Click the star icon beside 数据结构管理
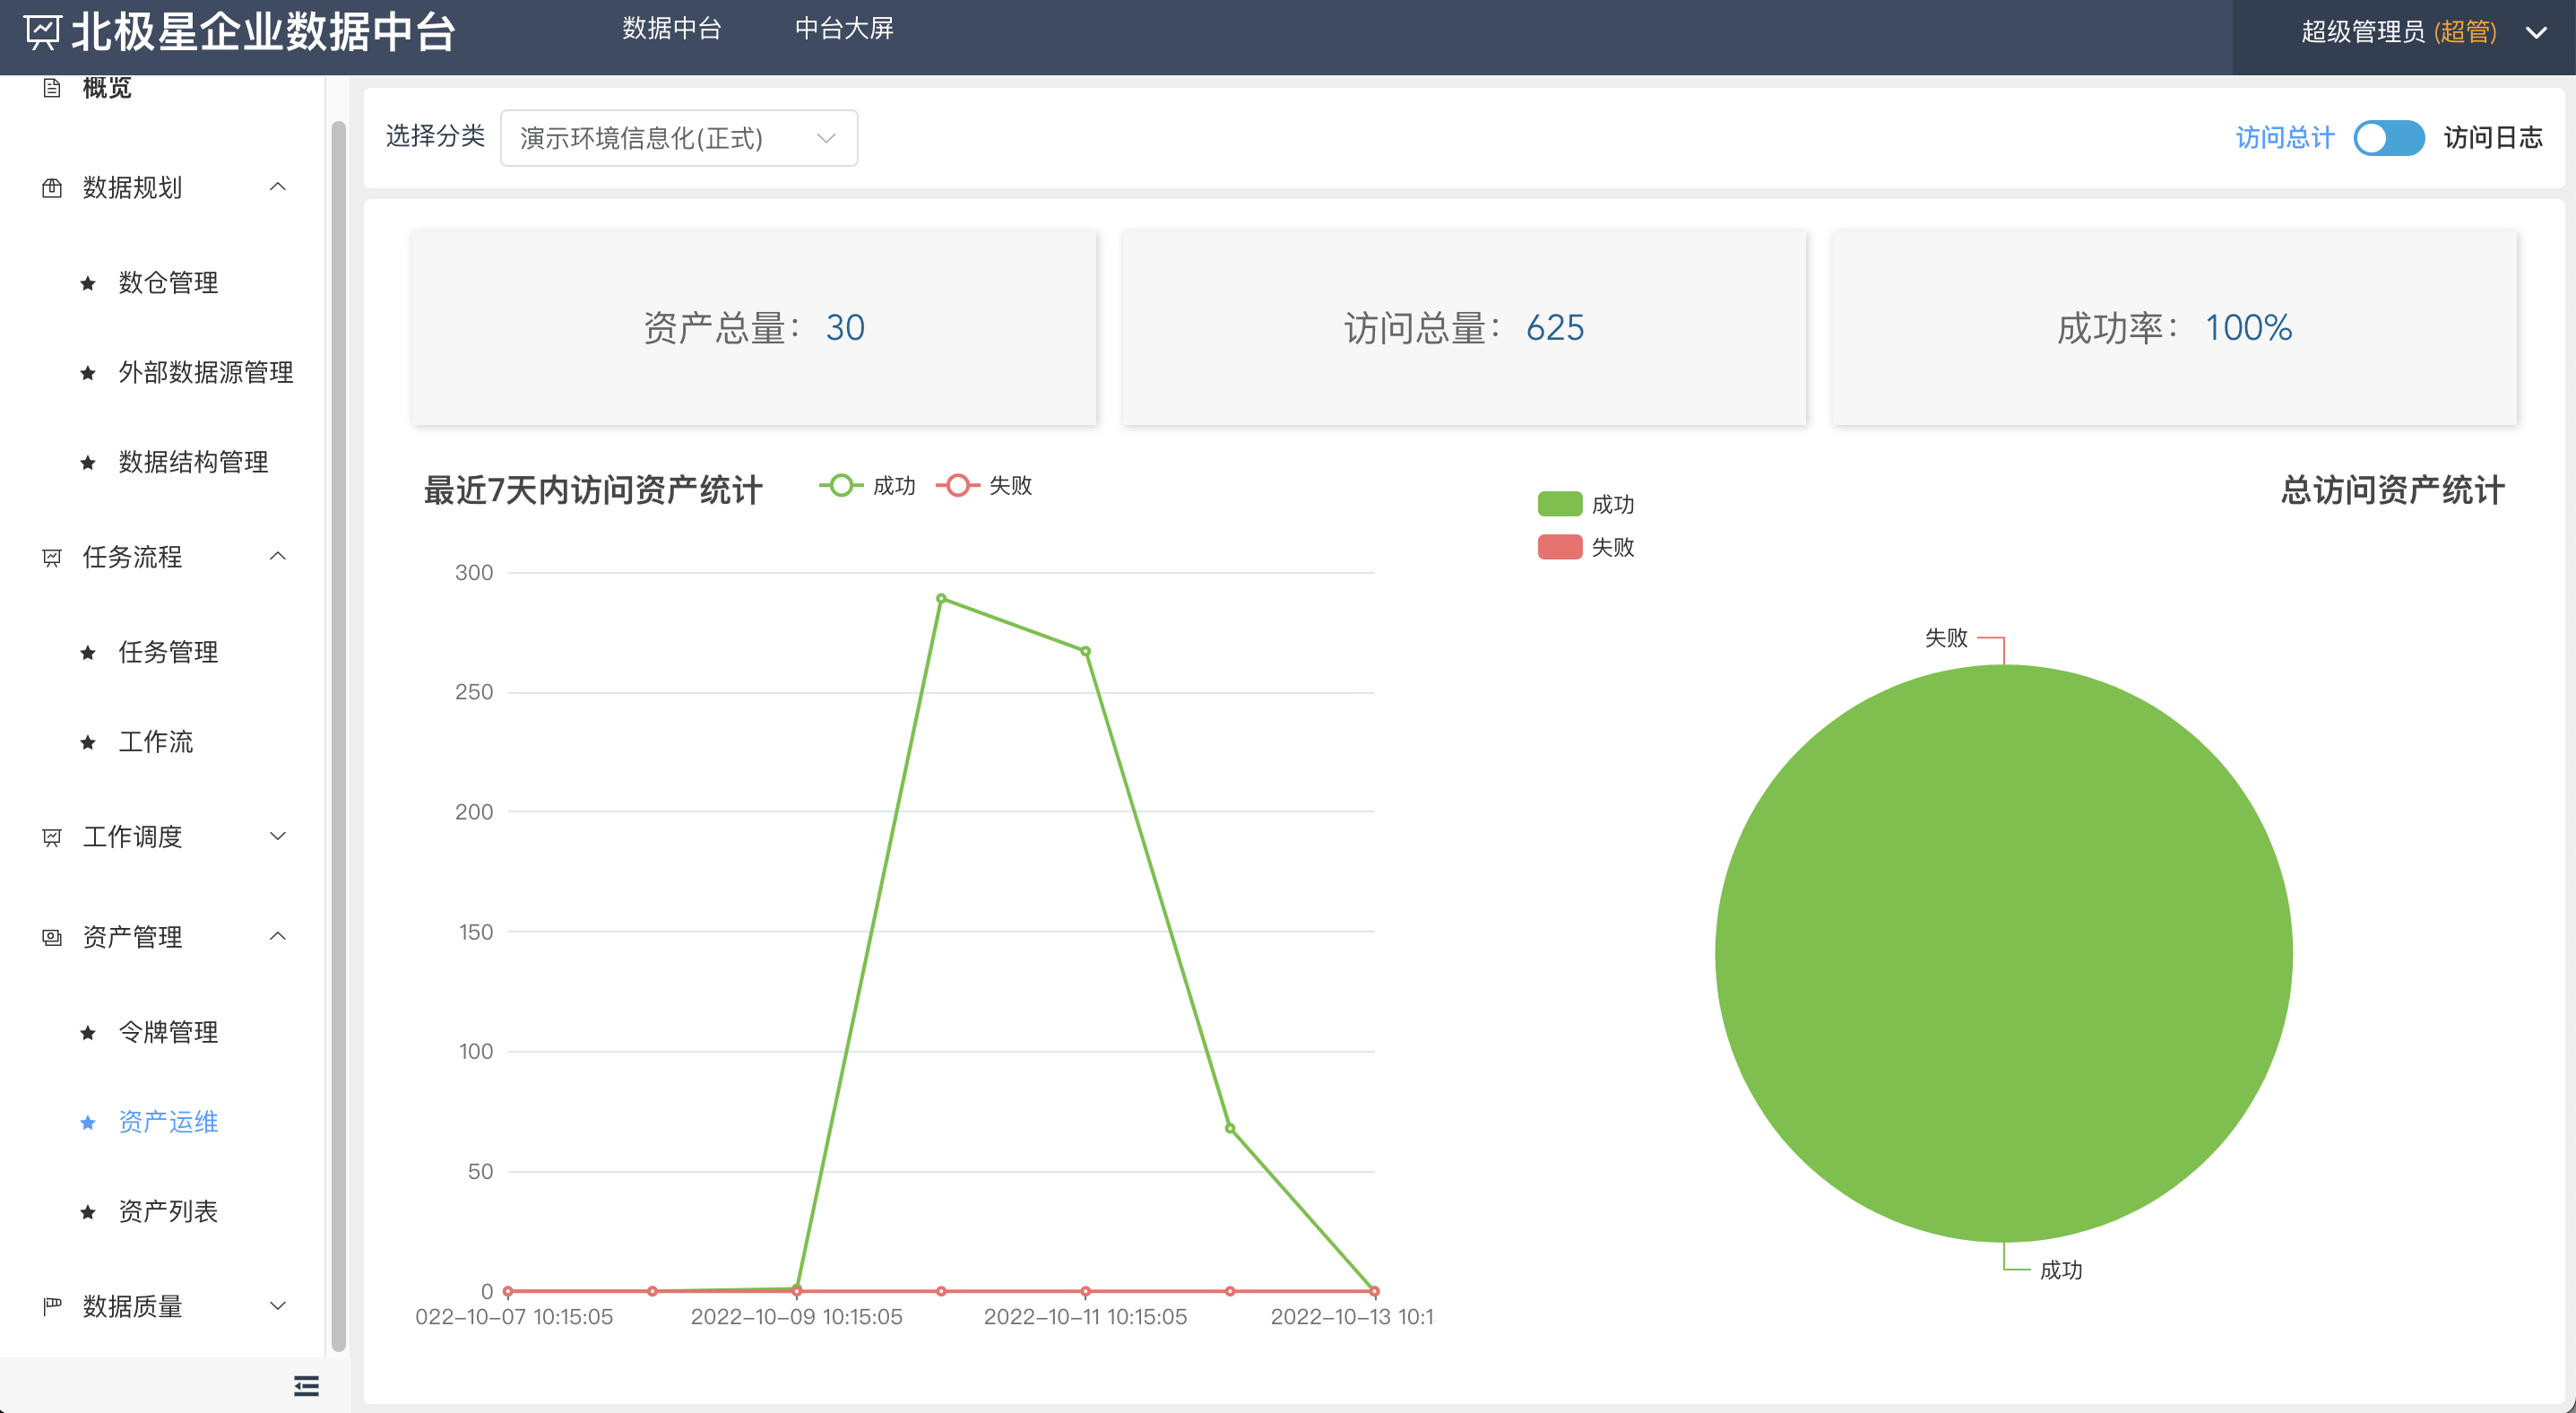The image size is (2576, 1413). (x=88, y=463)
